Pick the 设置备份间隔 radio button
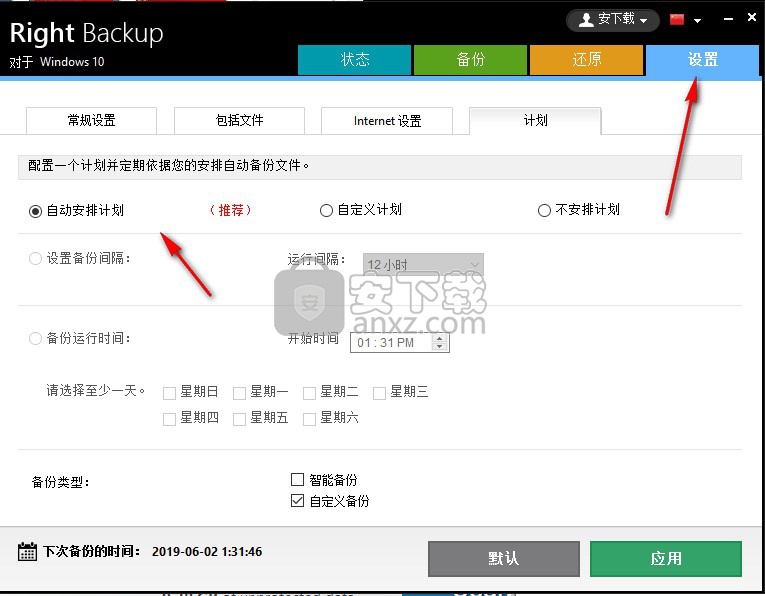 [x=35, y=258]
